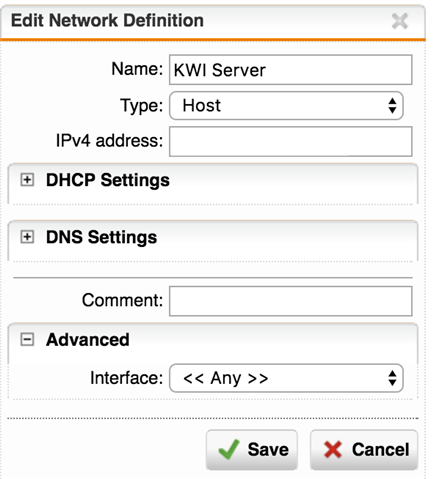Click the green checkmark icon on Save
The width and height of the screenshot is (433, 479).
[x=229, y=449]
